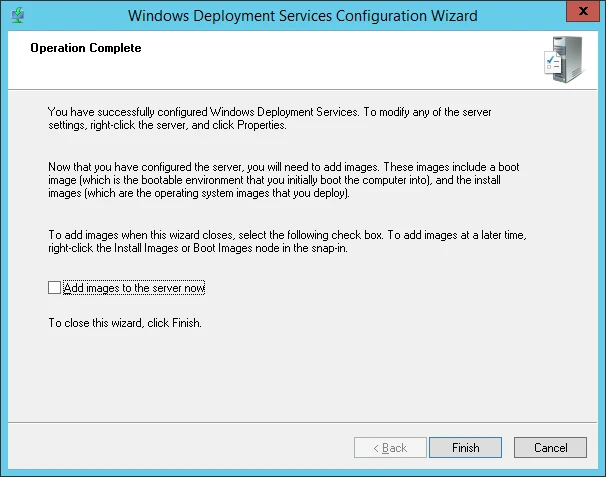Click the 'boot image' phrase in second paragraph
The width and height of the screenshot is (606, 477).
point(509,167)
